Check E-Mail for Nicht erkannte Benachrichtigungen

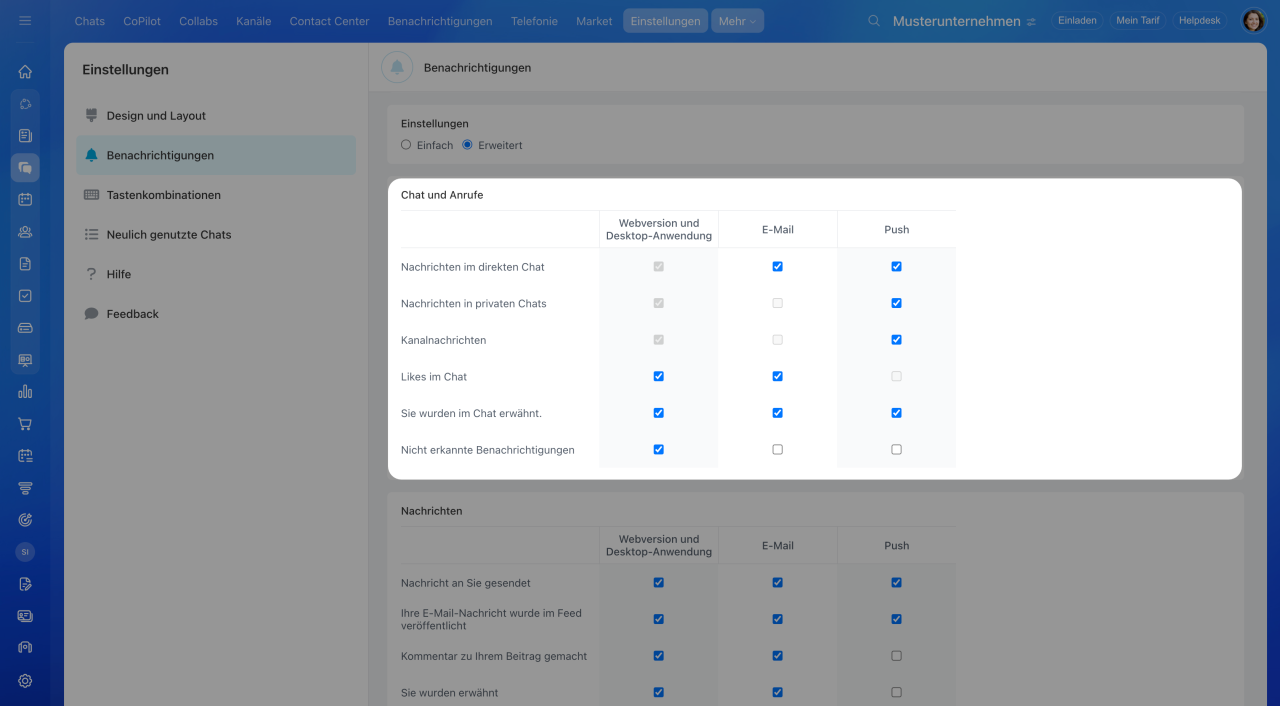tap(777, 450)
